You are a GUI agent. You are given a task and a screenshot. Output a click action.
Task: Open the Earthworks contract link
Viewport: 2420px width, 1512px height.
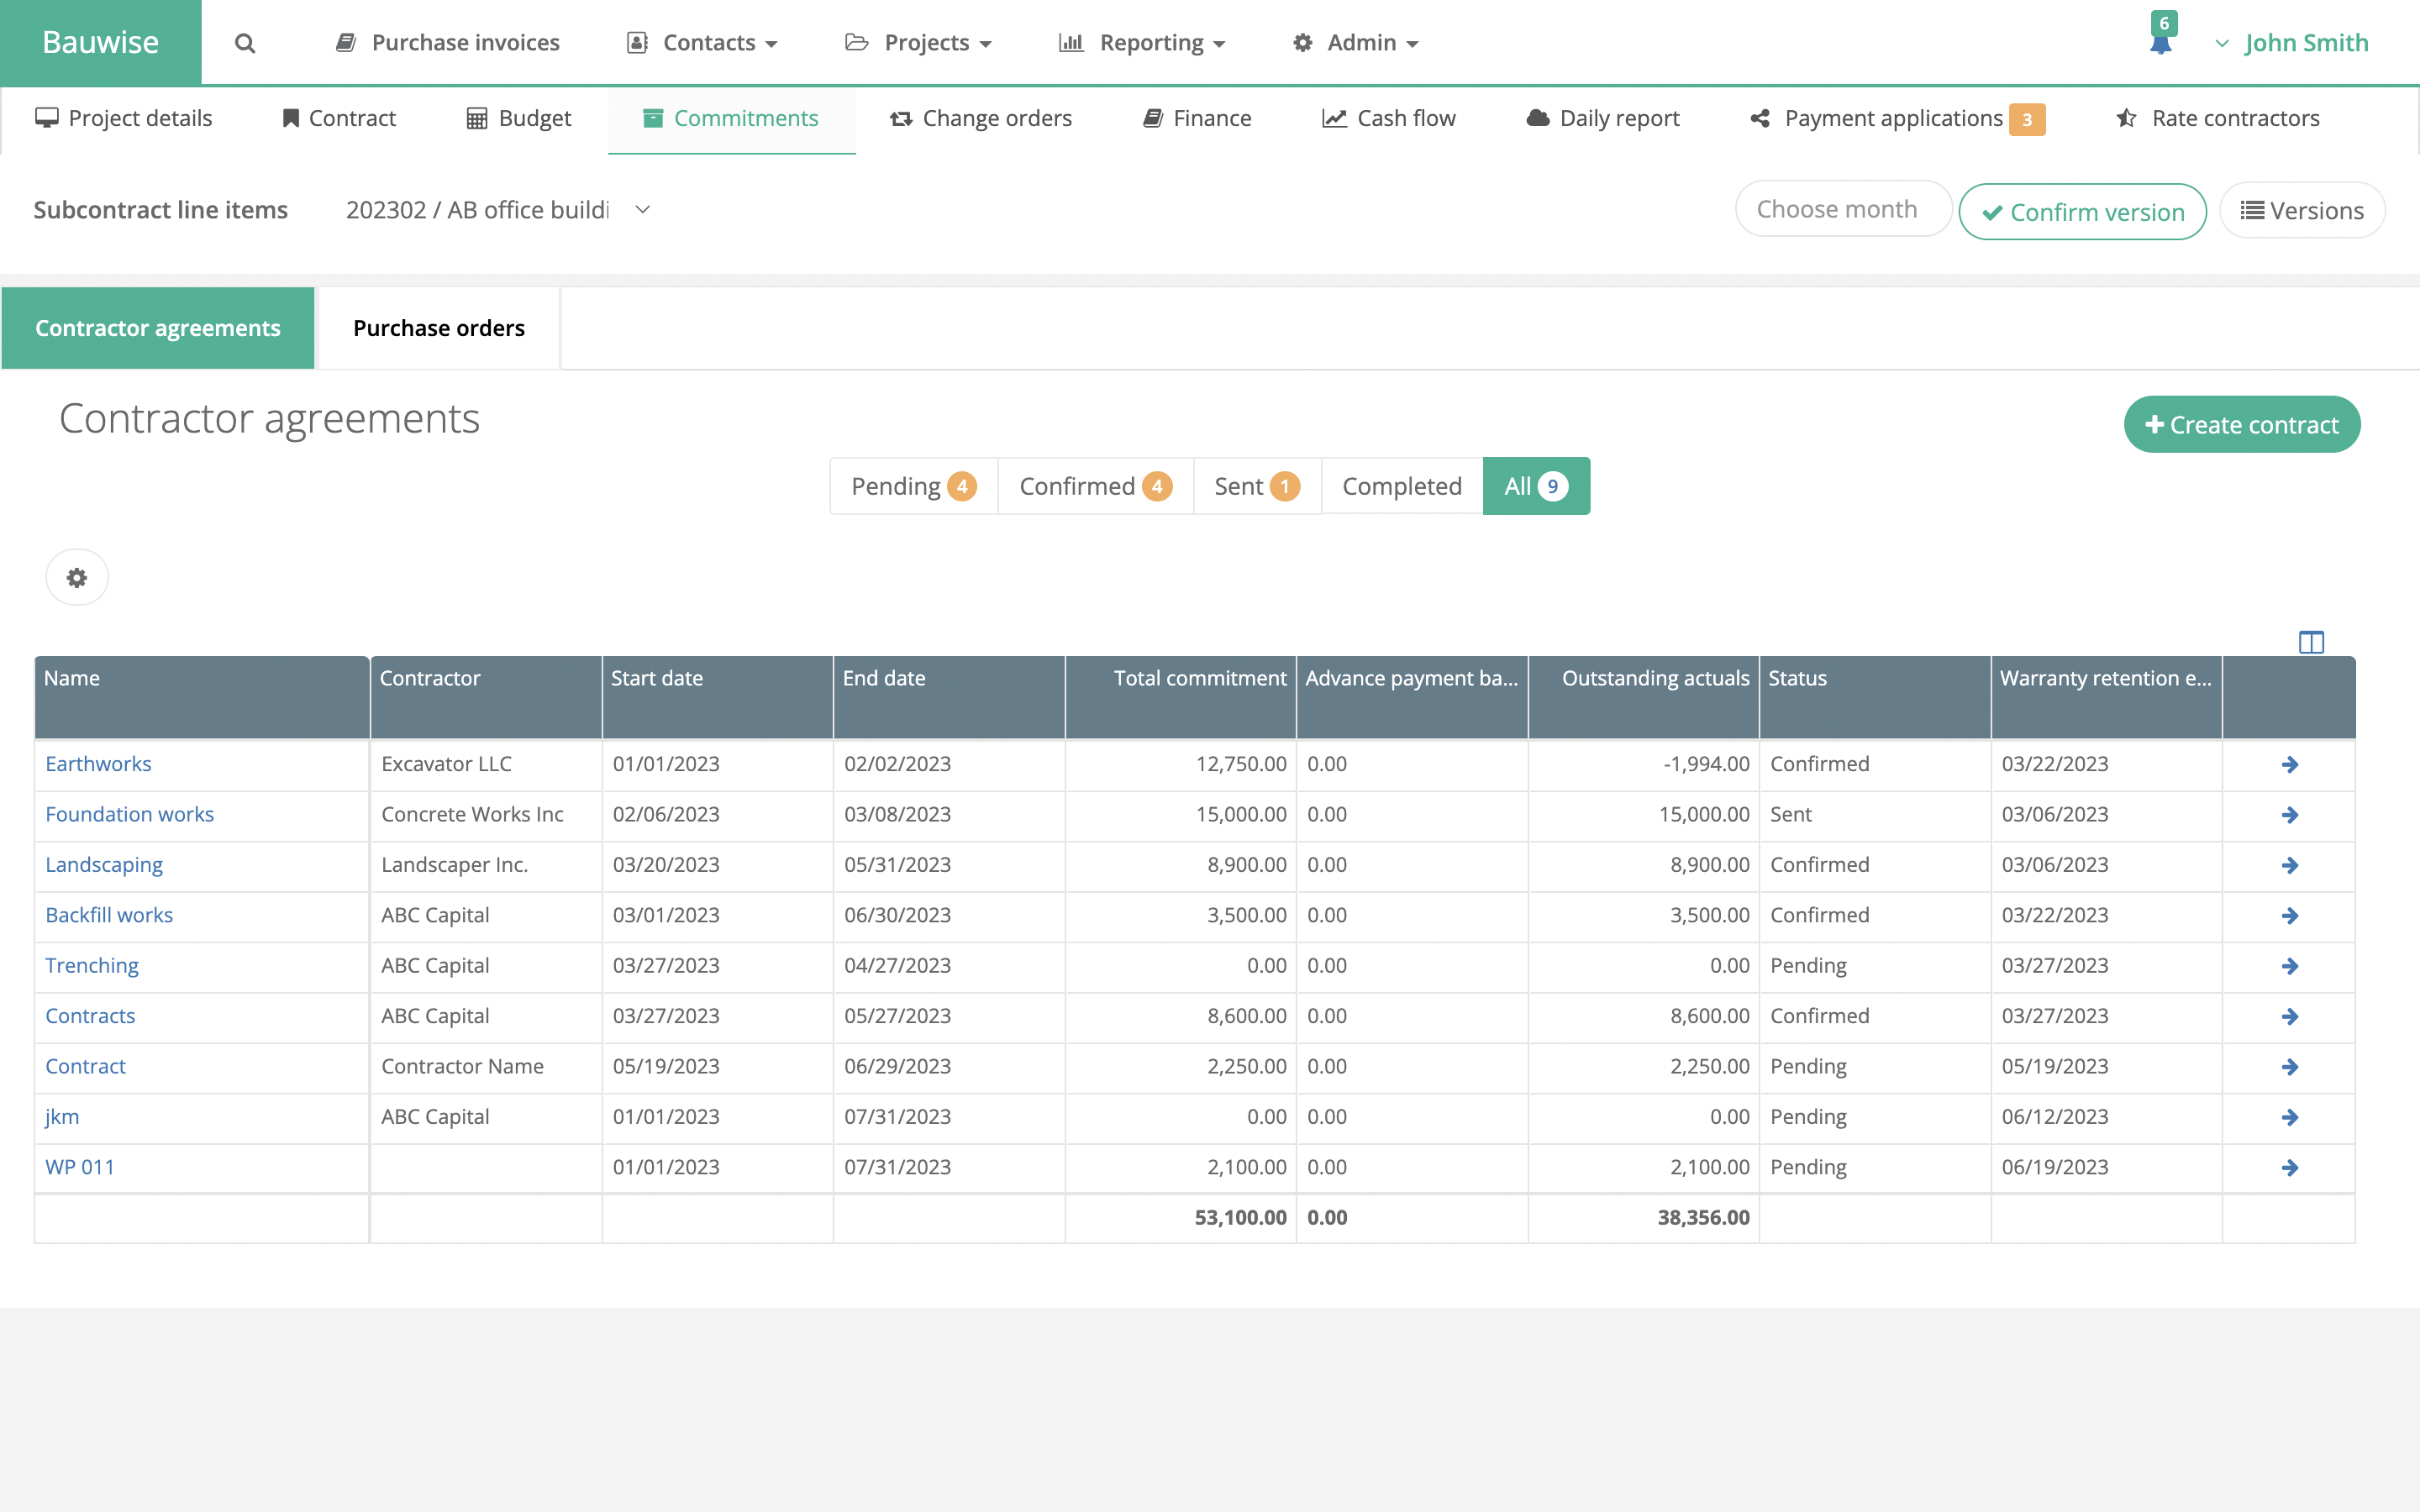(98, 764)
